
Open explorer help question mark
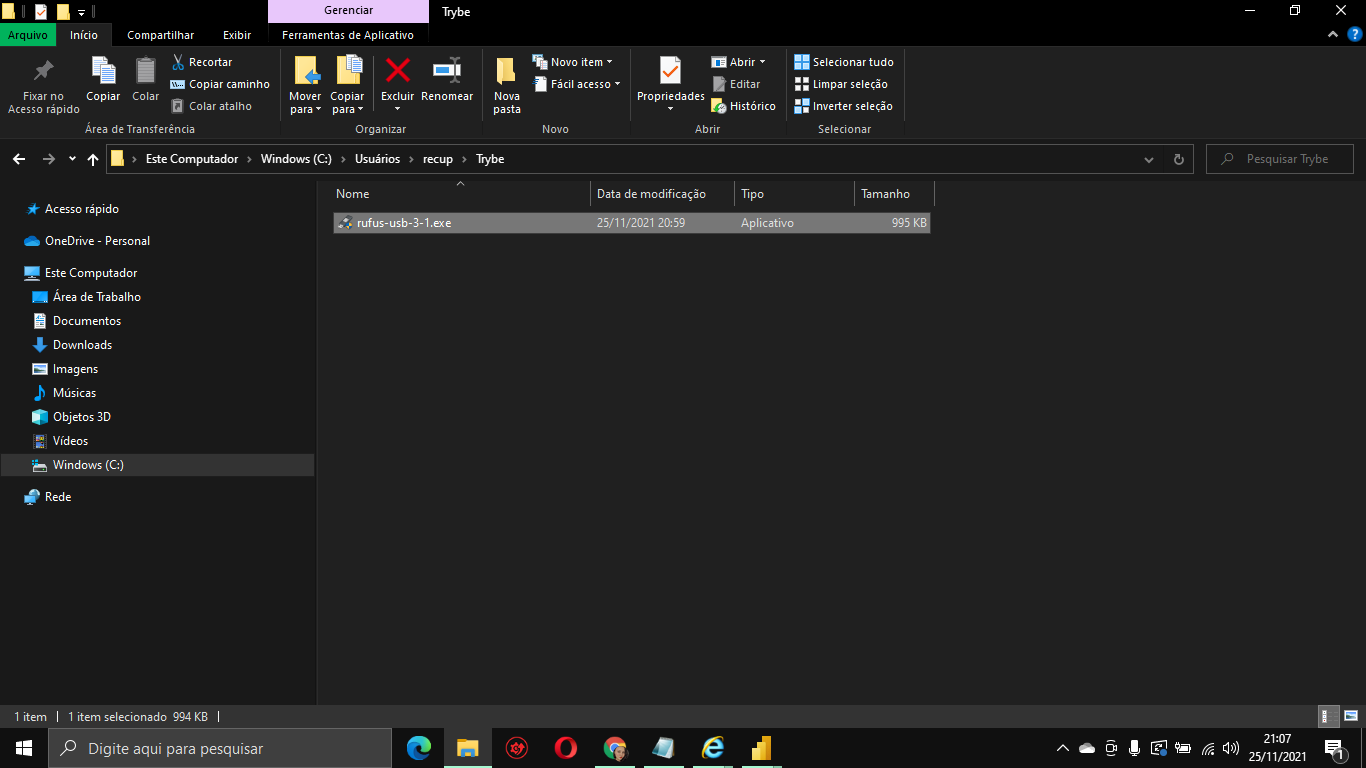pos(1353,35)
